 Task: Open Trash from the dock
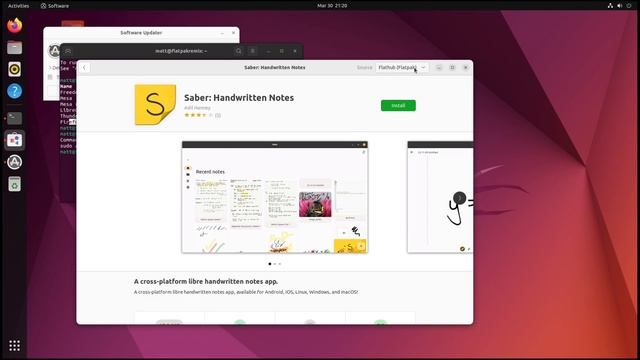pyautogui.click(x=15, y=184)
